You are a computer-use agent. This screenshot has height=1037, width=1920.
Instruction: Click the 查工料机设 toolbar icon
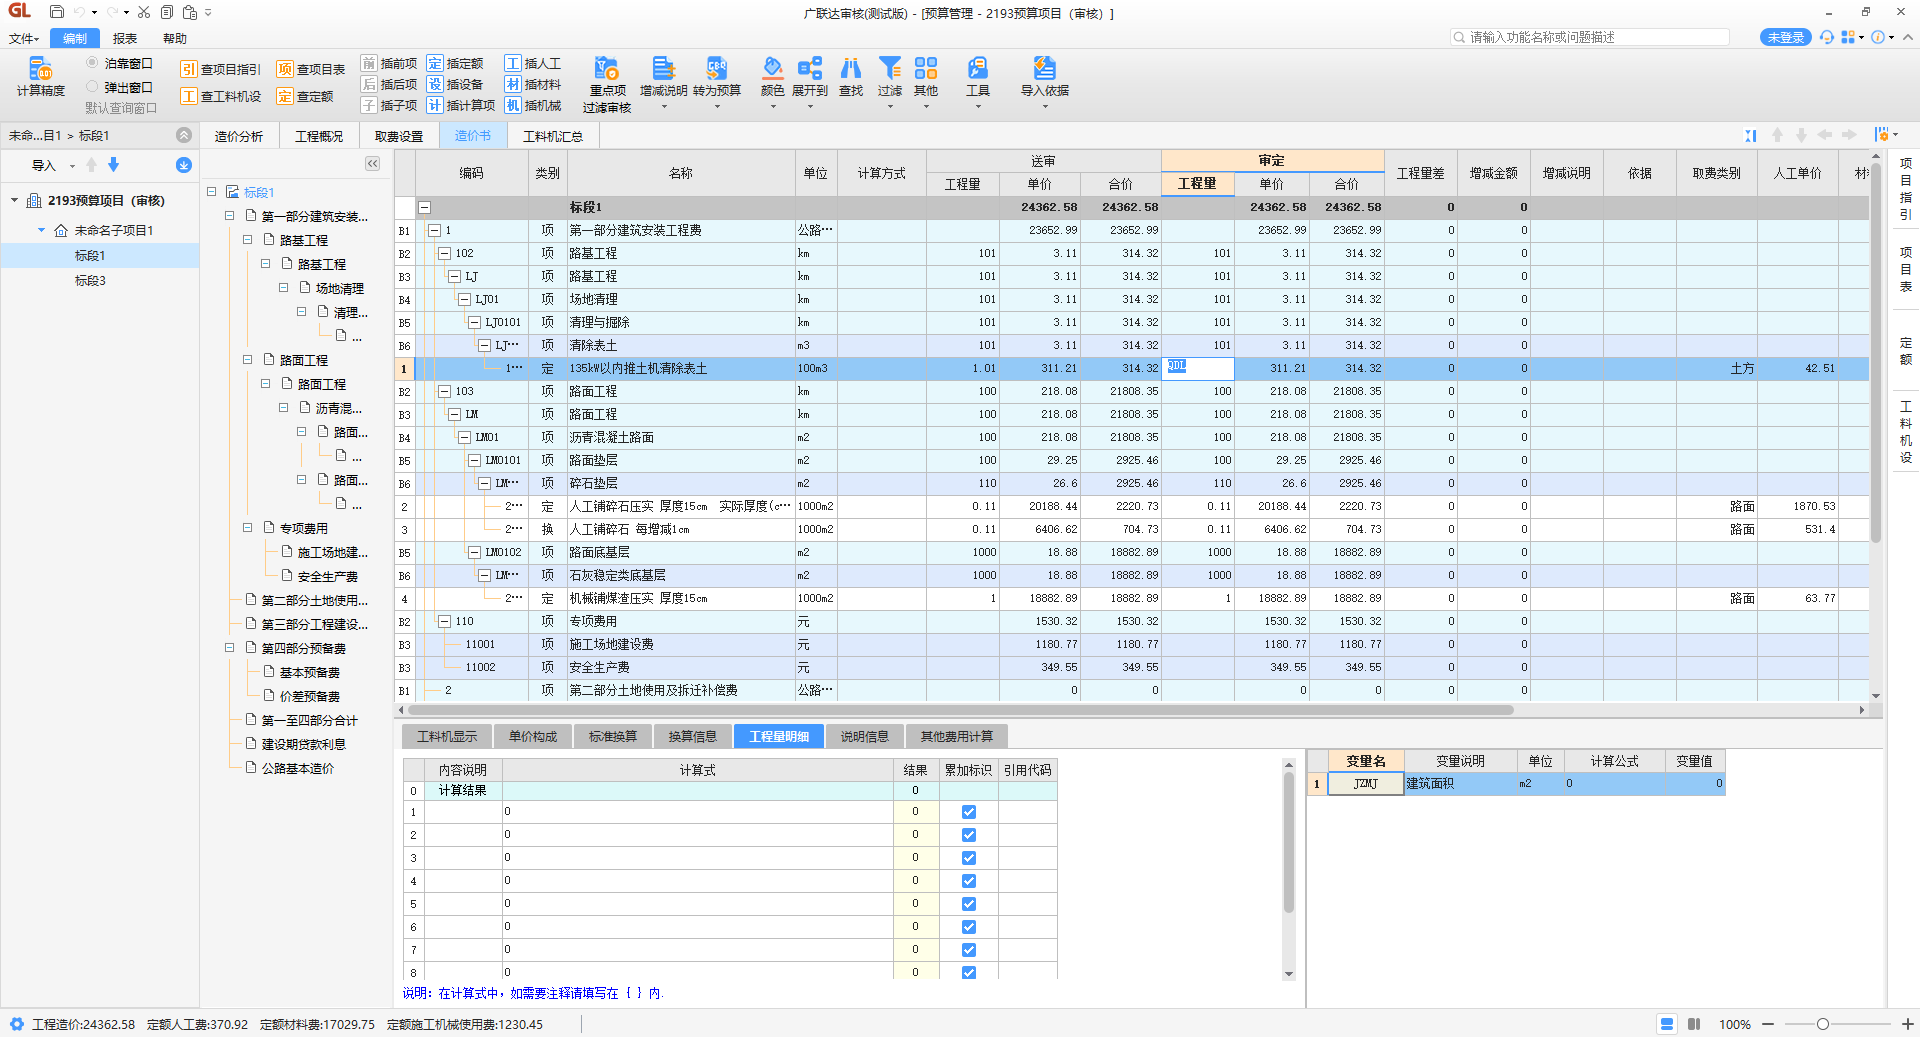tap(220, 96)
